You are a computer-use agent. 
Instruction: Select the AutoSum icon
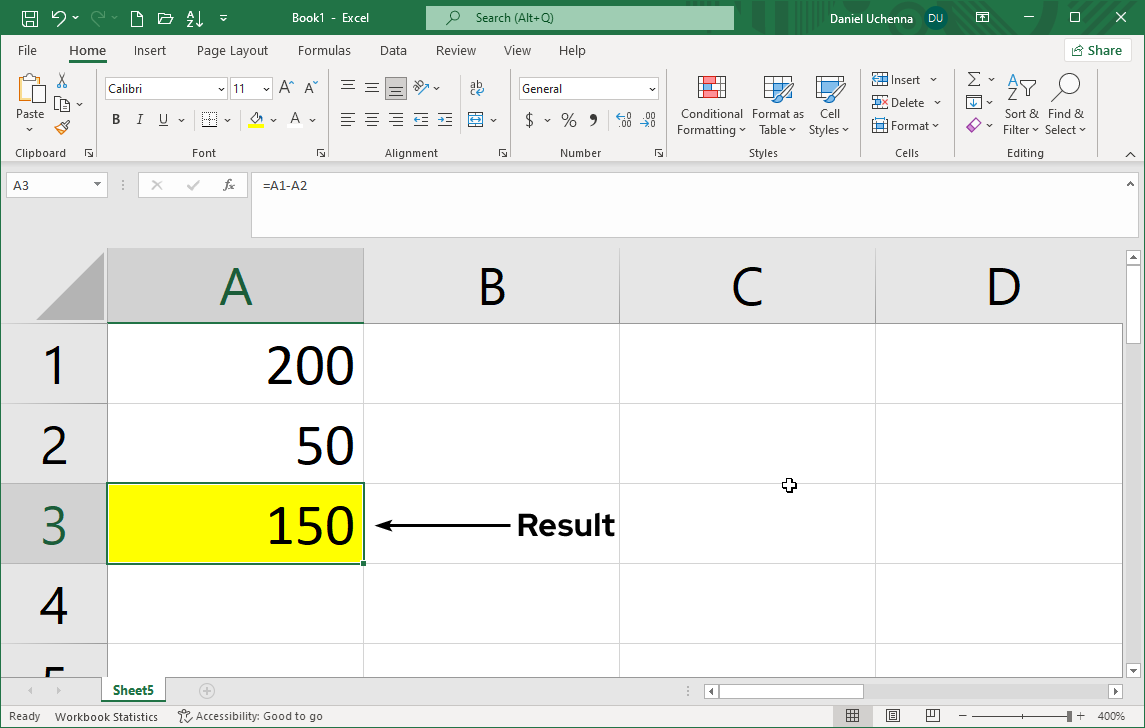tap(974, 79)
